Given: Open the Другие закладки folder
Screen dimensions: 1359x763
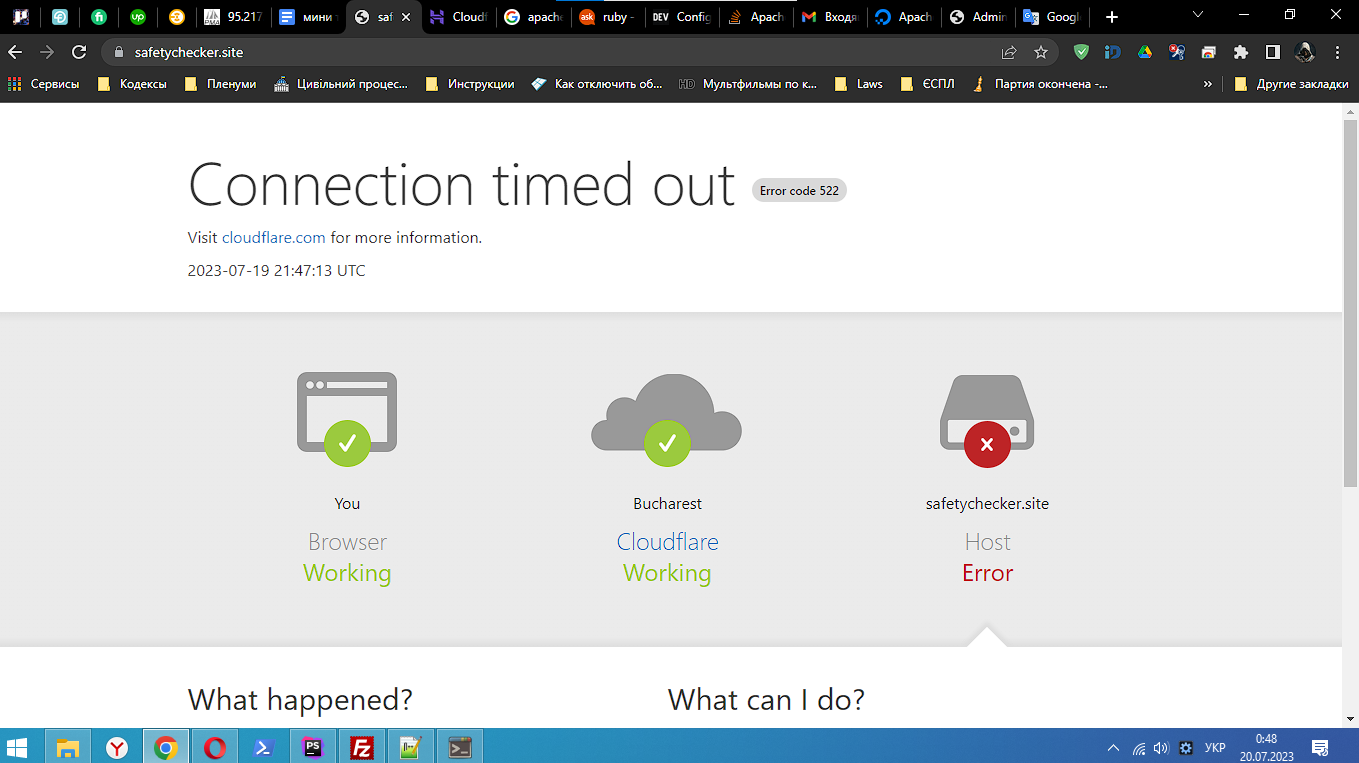Looking at the screenshot, I should point(1291,84).
